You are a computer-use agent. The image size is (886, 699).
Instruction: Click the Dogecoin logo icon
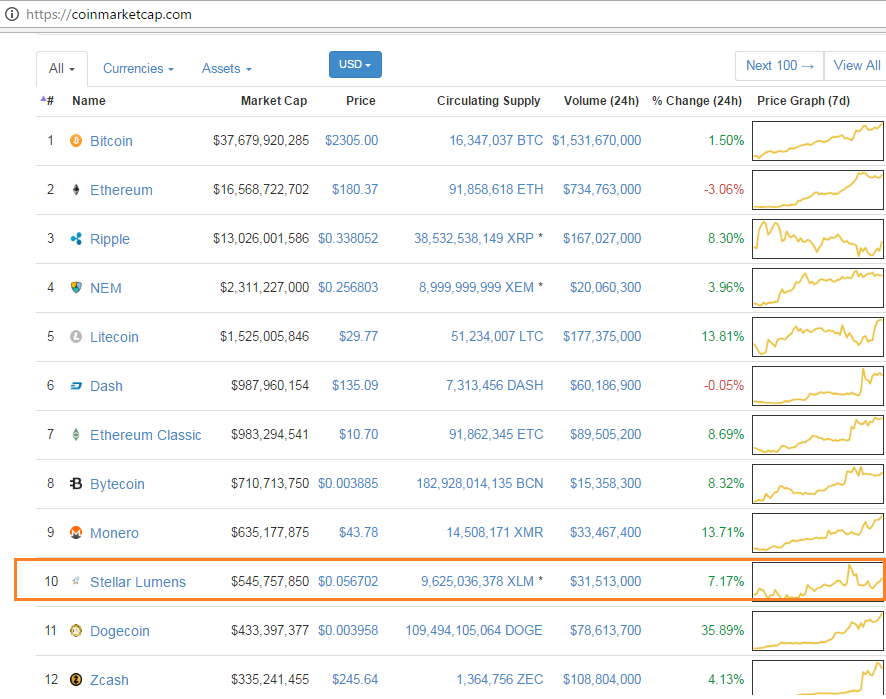(x=76, y=630)
